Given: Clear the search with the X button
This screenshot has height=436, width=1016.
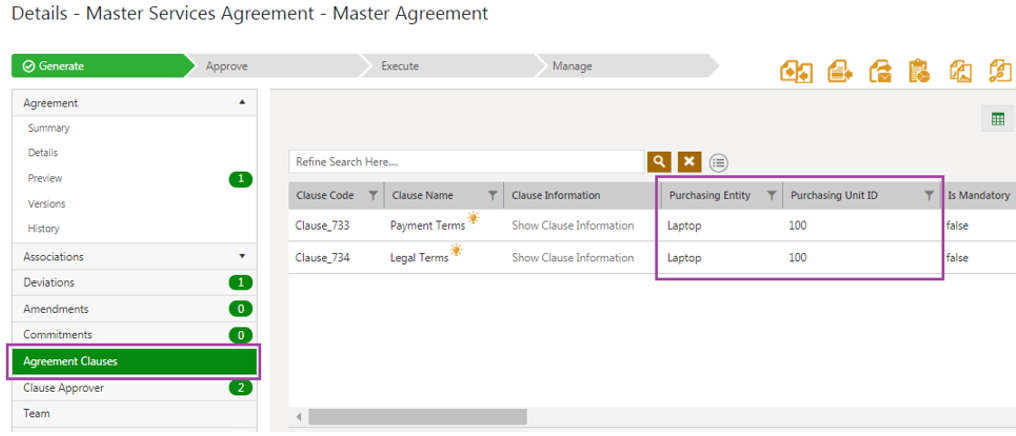Looking at the screenshot, I should point(689,162).
